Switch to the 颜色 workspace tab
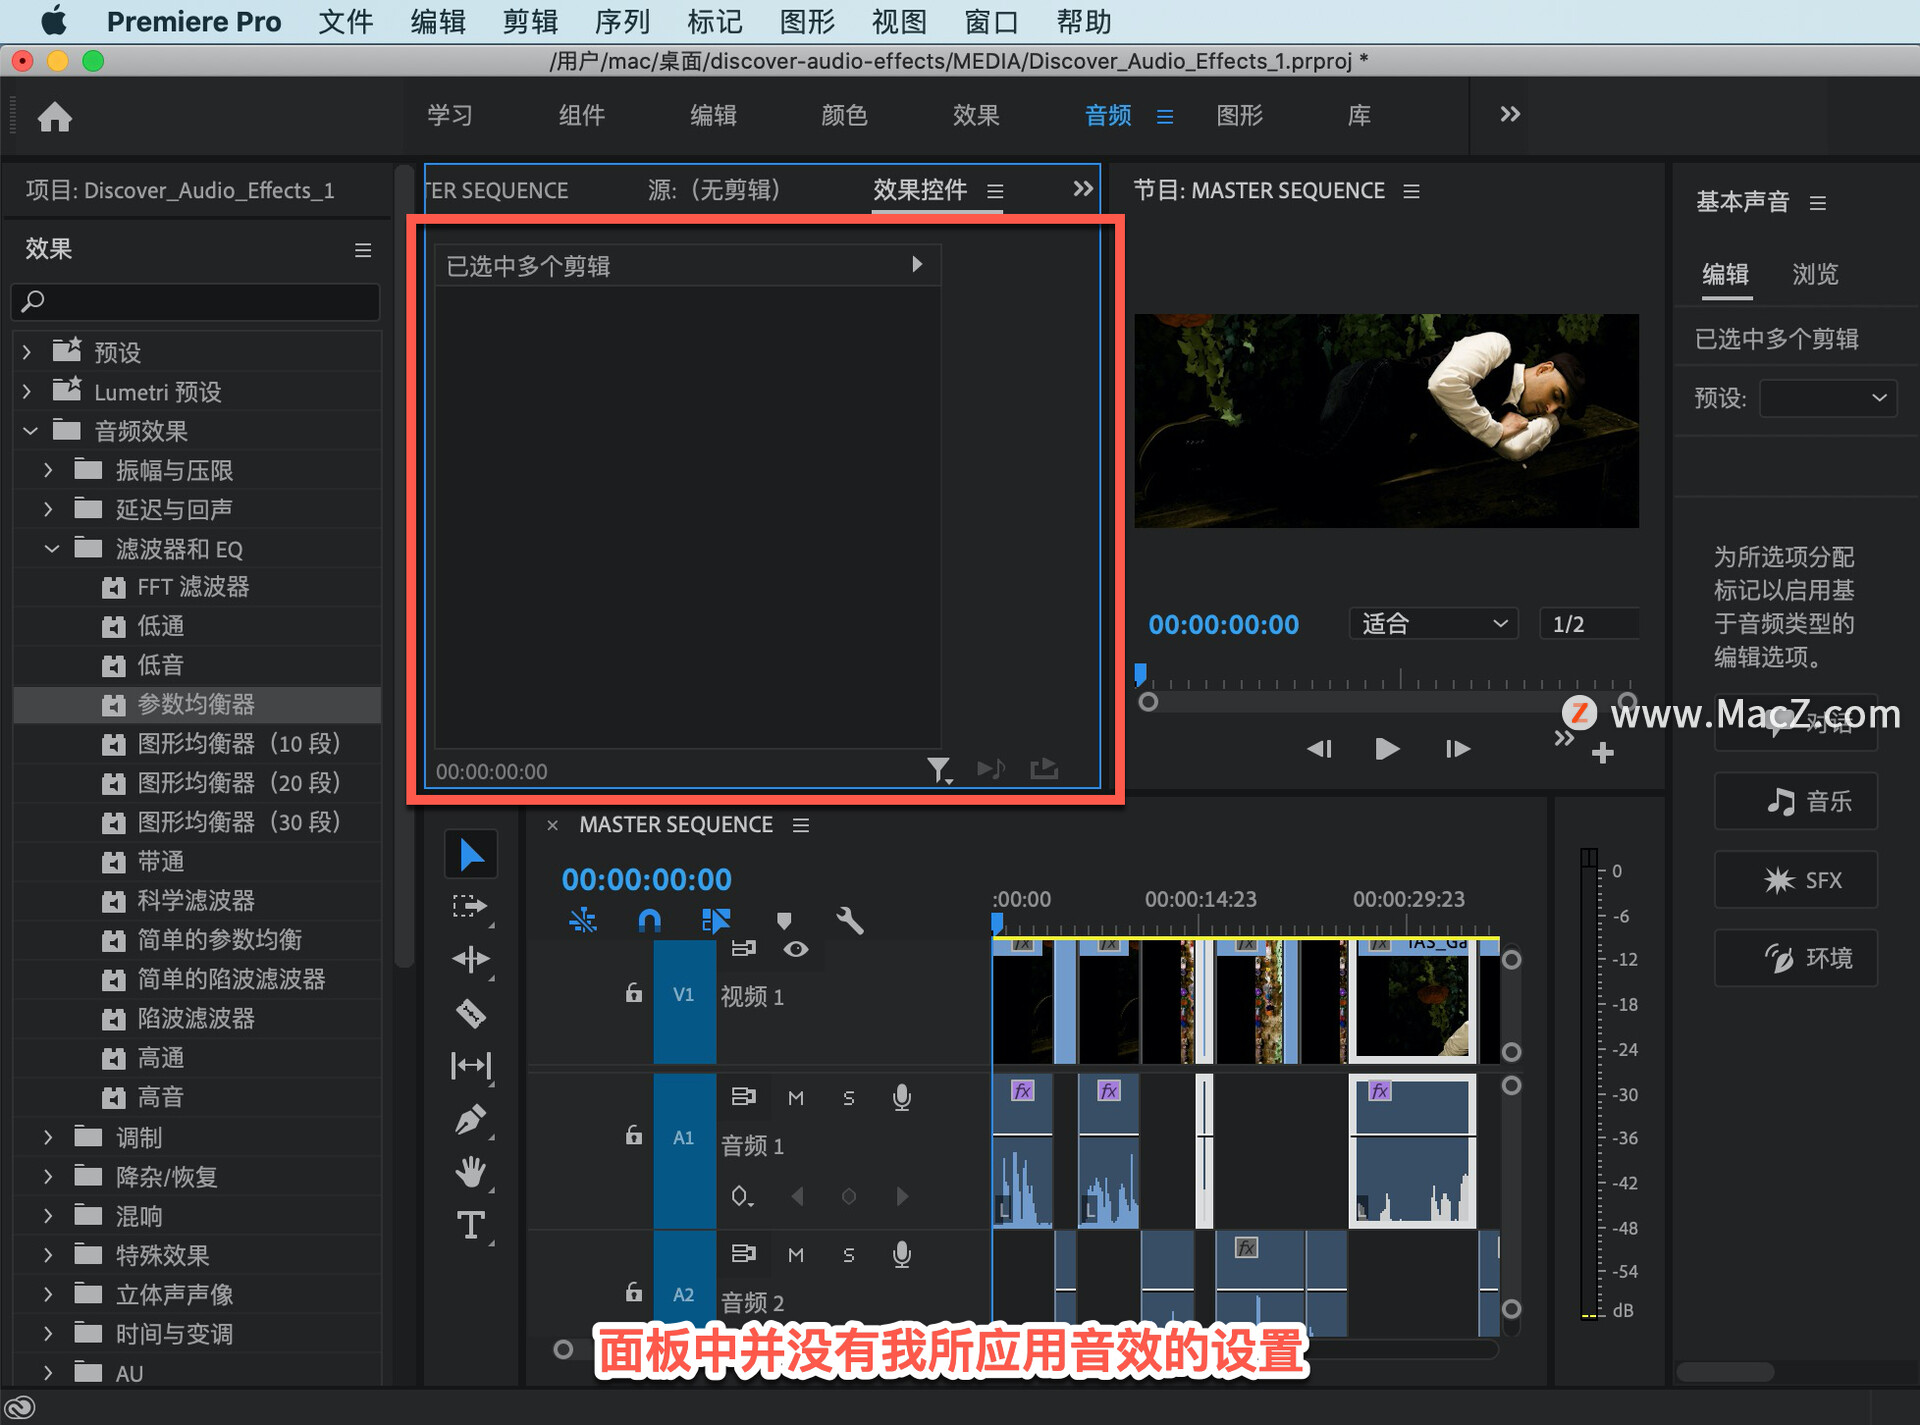The image size is (1920, 1425). [x=844, y=115]
